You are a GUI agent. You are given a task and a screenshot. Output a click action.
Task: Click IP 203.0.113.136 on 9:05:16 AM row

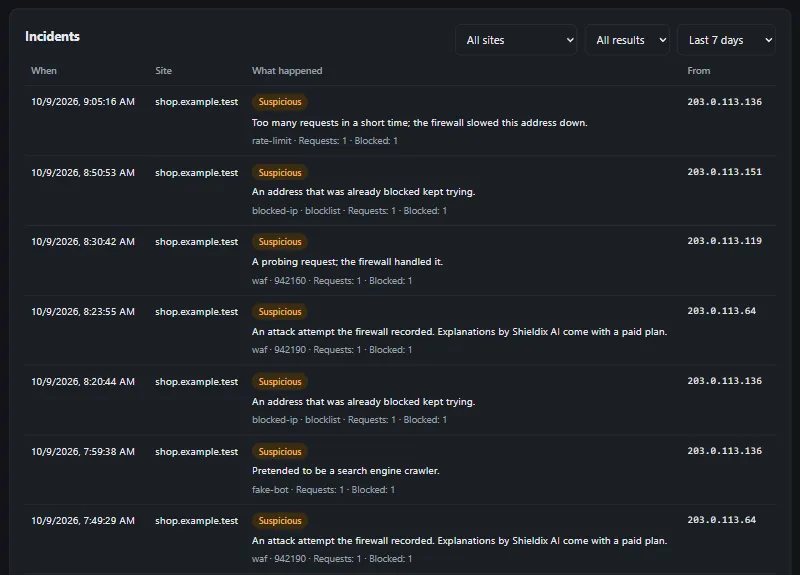point(724,102)
